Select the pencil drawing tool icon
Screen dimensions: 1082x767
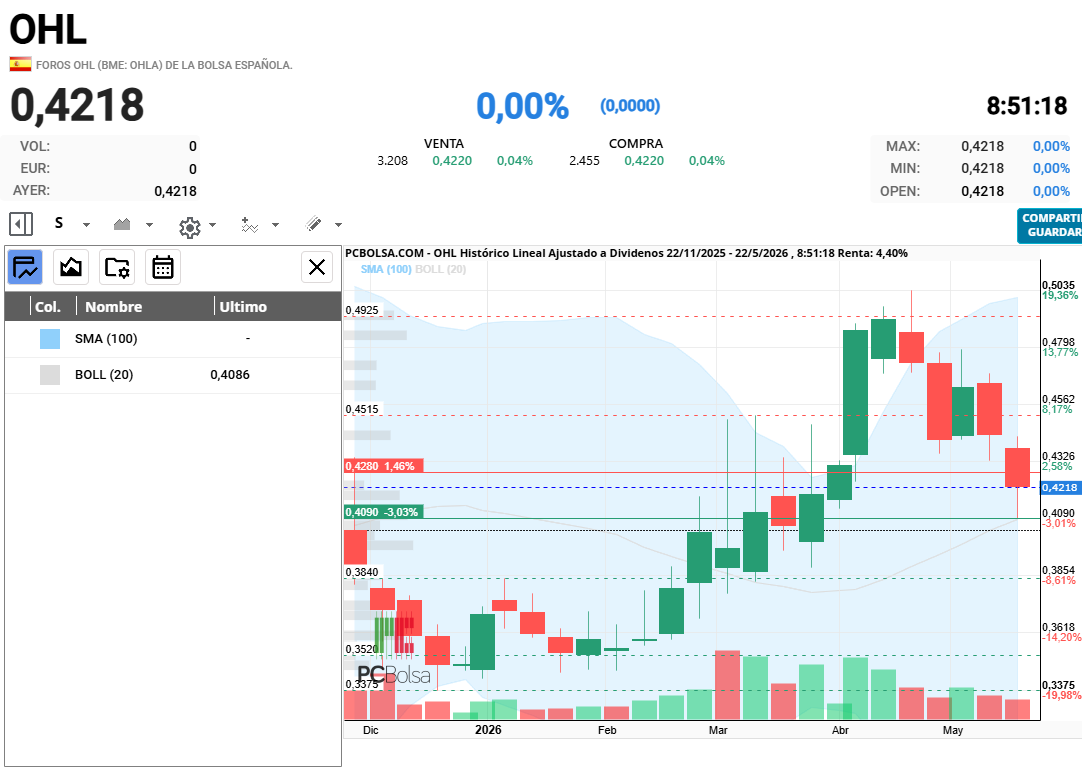point(313,223)
